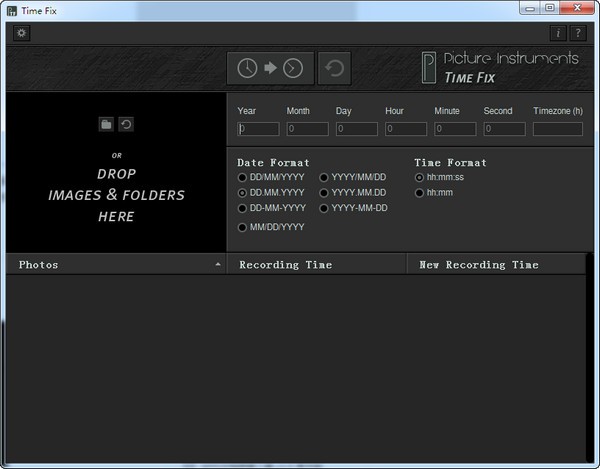Click the Recording Time column header

(316, 265)
